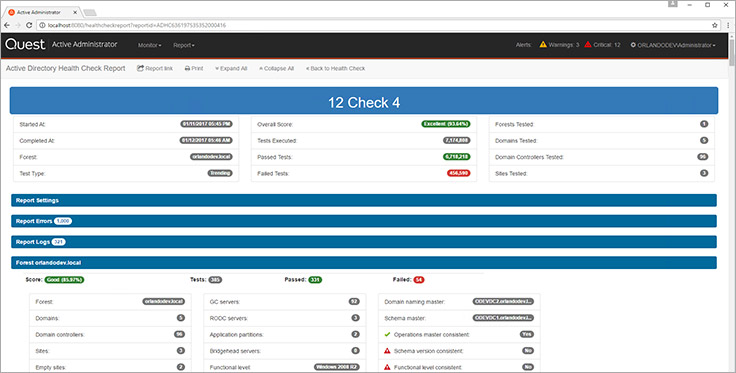The height and width of the screenshot is (373, 736).
Task: Open the Chrome three-dot menu
Action: pos(728,25)
